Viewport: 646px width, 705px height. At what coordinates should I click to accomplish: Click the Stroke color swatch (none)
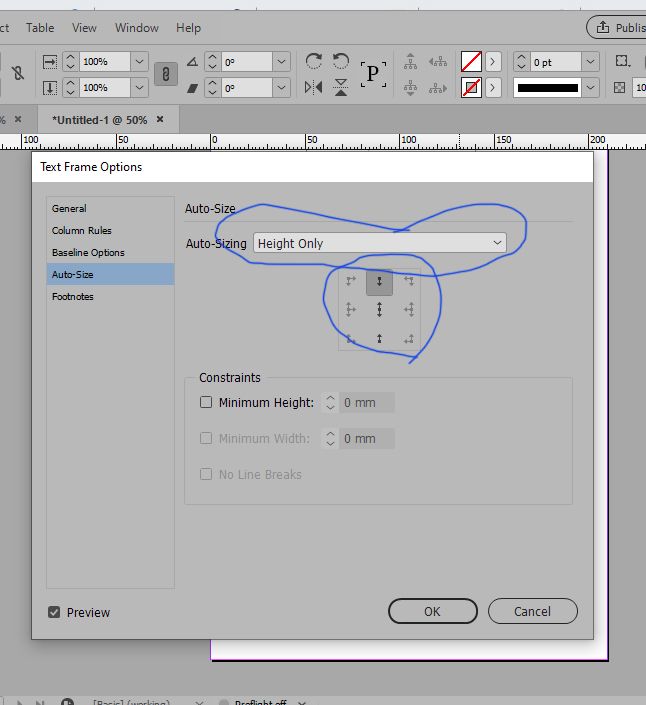pos(471,88)
